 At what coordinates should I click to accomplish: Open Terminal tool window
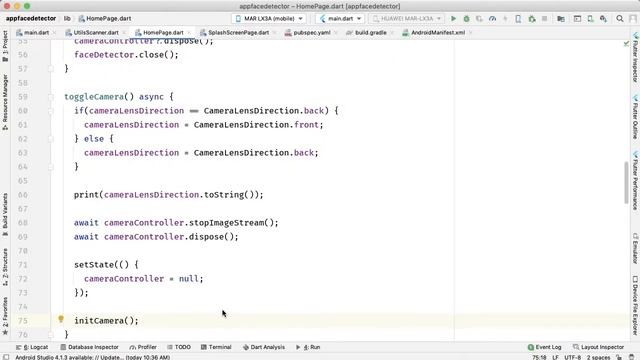216,347
